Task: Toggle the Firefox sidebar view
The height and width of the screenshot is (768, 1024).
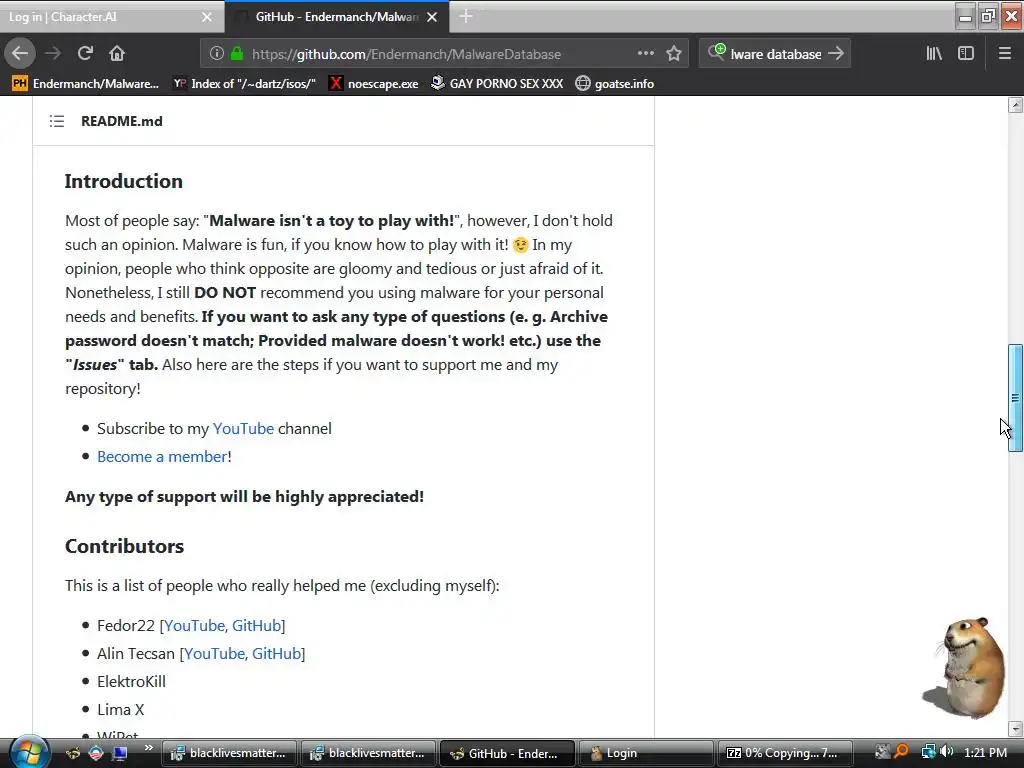Action: tap(966, 54)
